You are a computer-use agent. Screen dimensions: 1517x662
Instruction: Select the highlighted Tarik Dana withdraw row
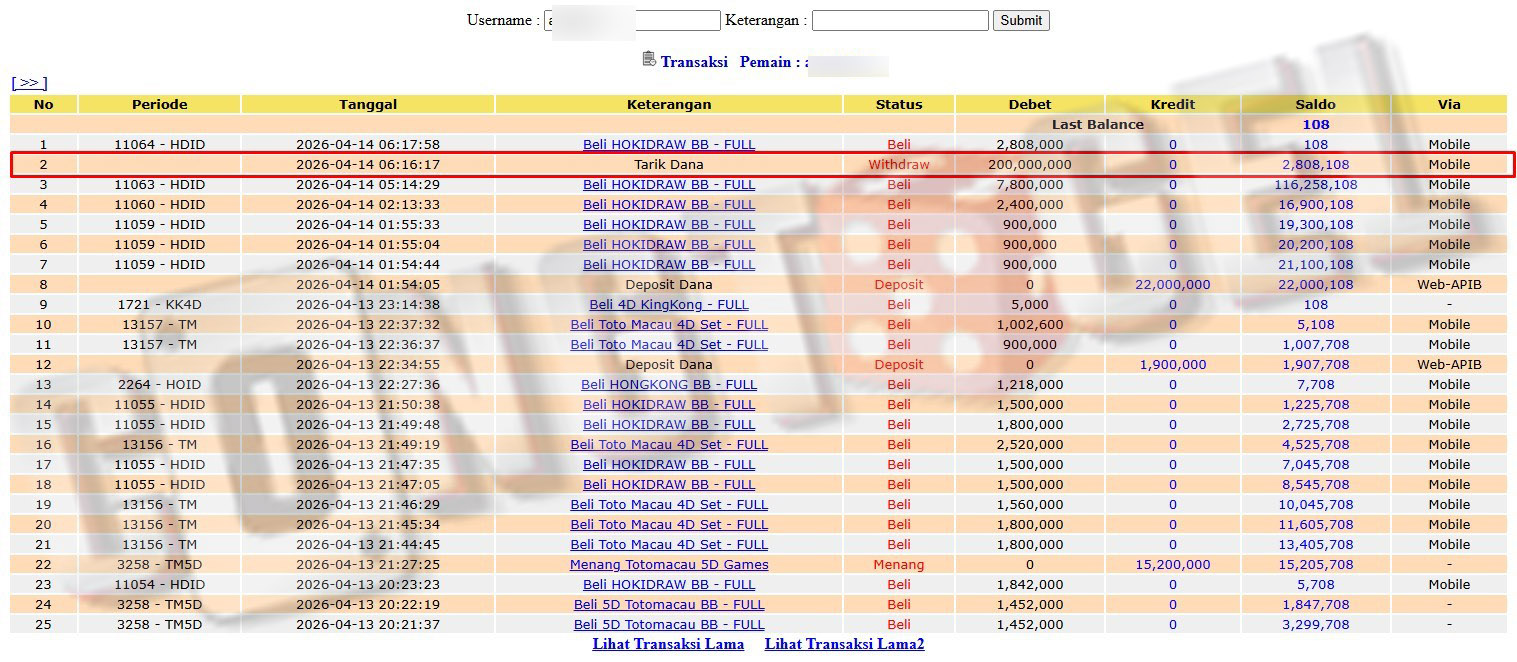coord(668,164)
